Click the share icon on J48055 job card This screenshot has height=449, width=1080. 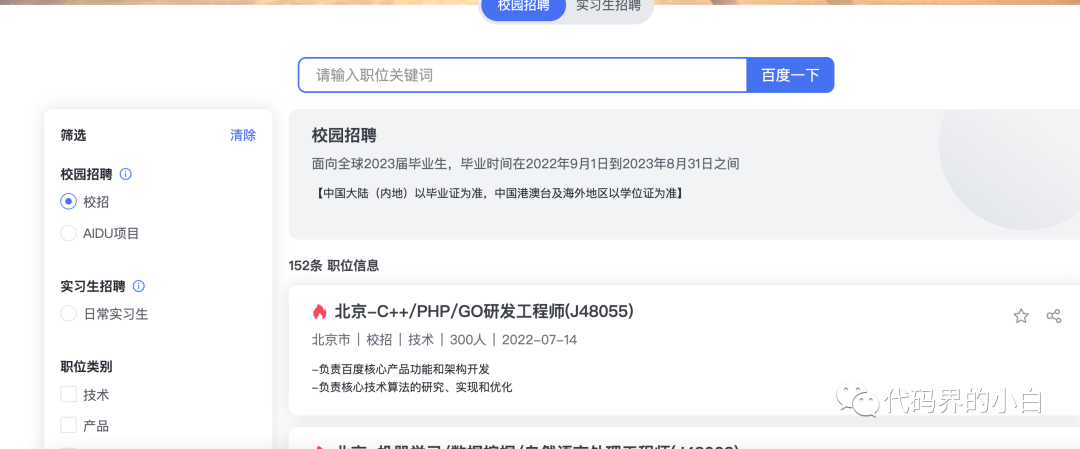tap(1054, 316)
